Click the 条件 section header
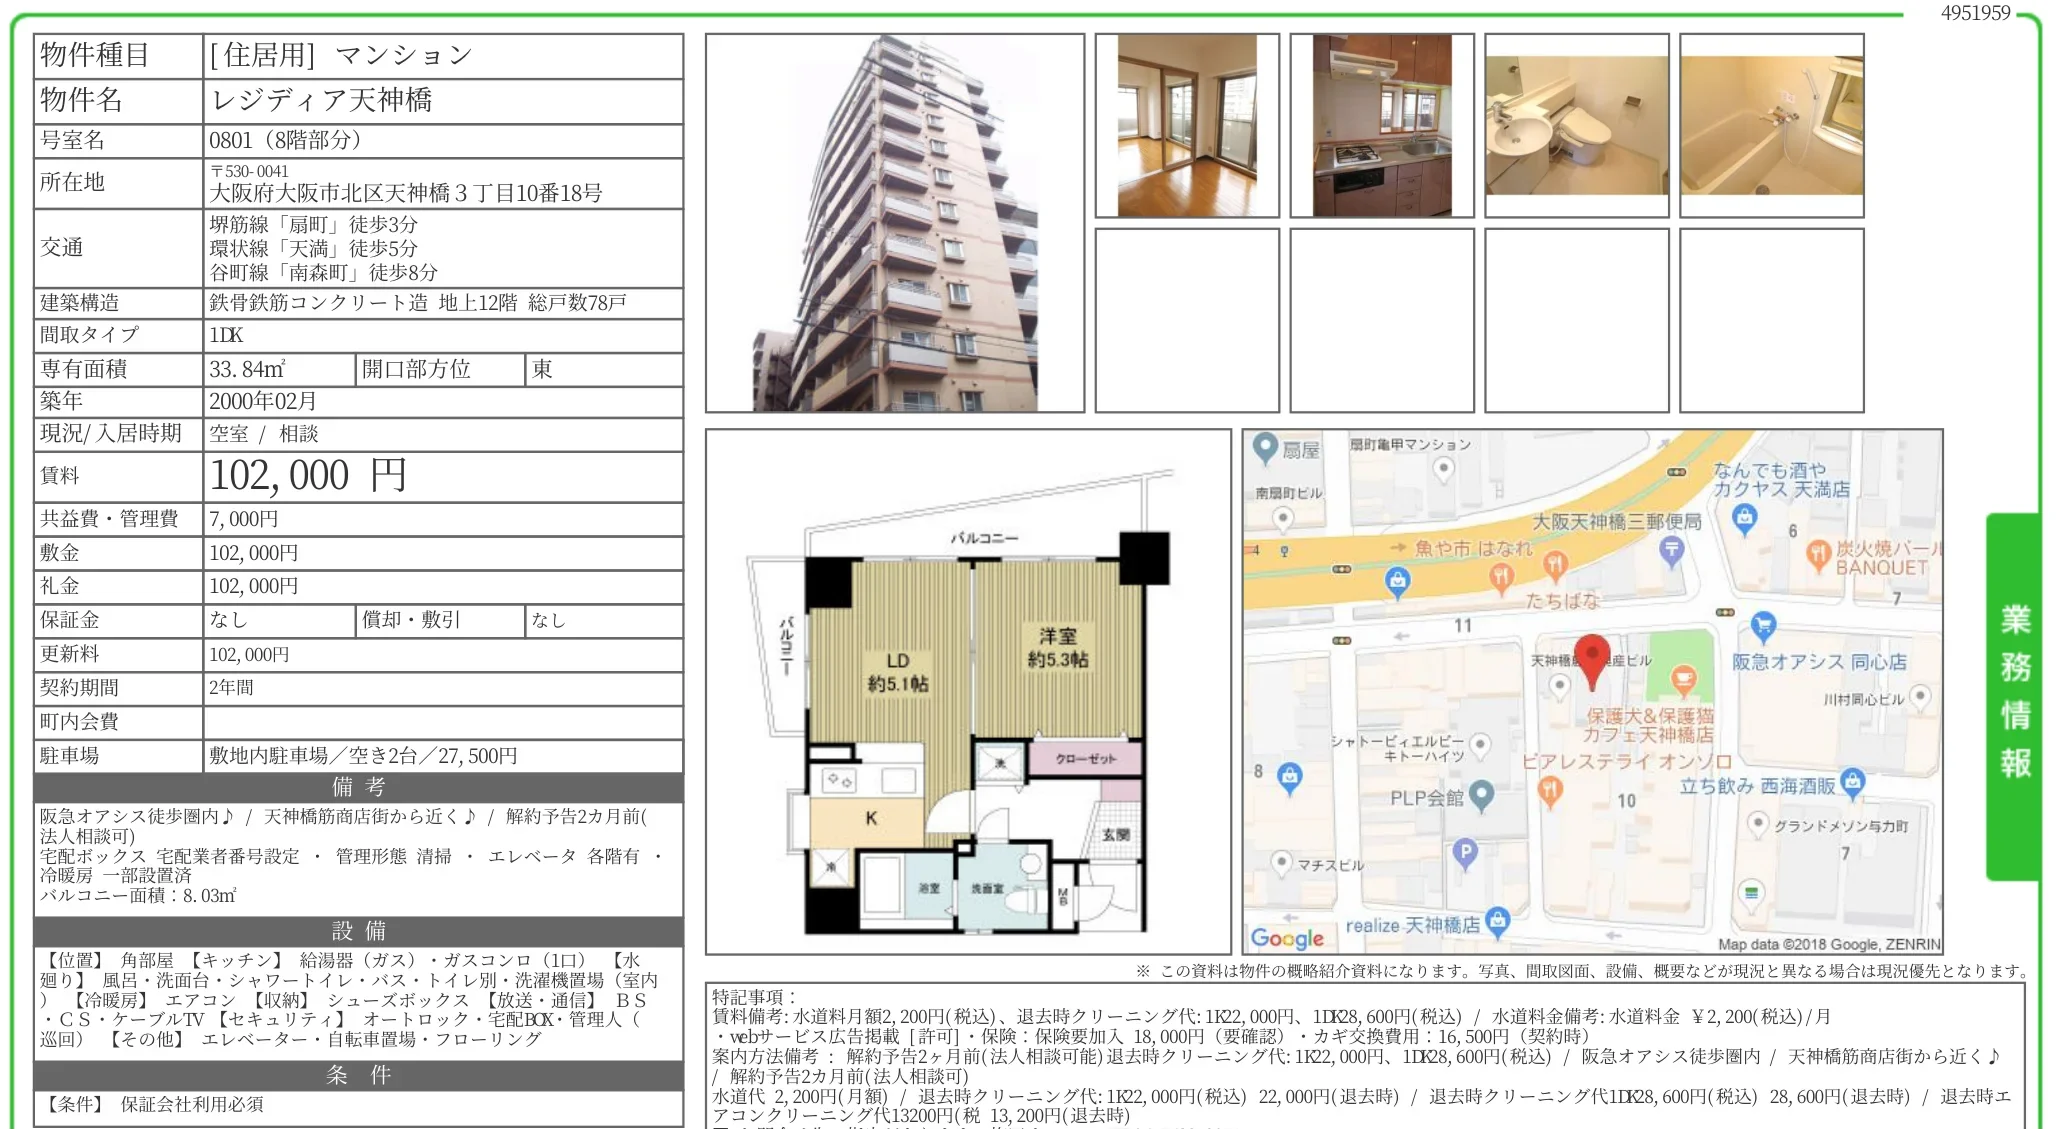This screenshot has width=2056, height=1129. click(x=358, y=1075)
